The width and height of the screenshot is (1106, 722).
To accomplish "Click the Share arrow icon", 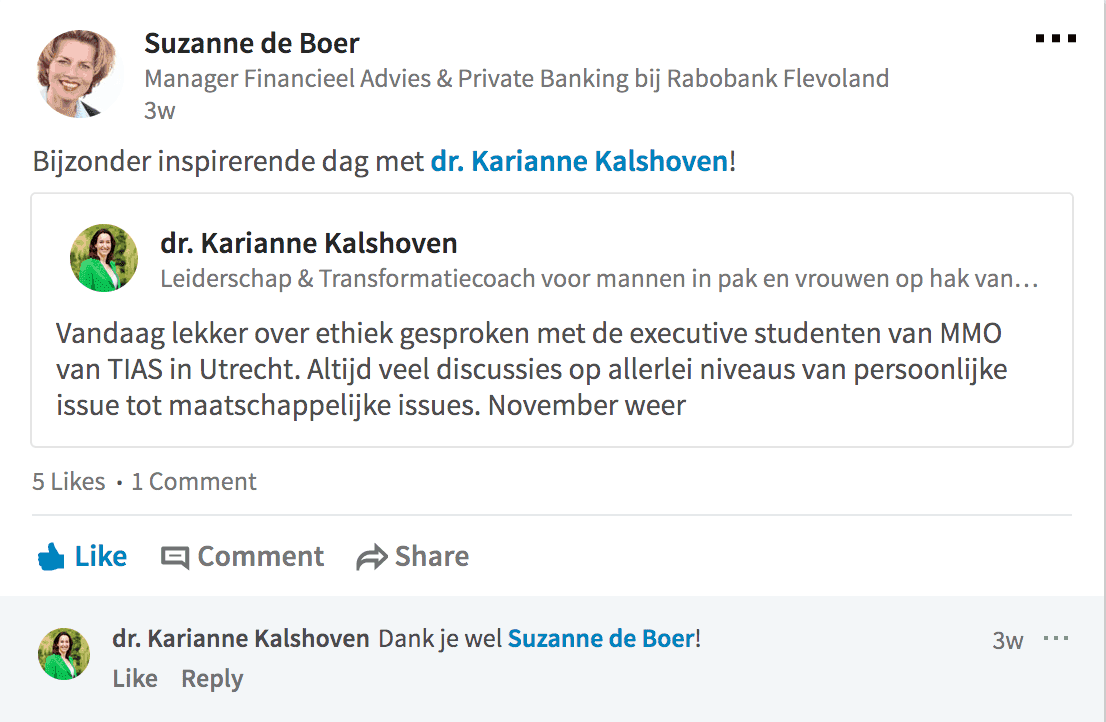I will pyautogui.click(x=371, y=557).
